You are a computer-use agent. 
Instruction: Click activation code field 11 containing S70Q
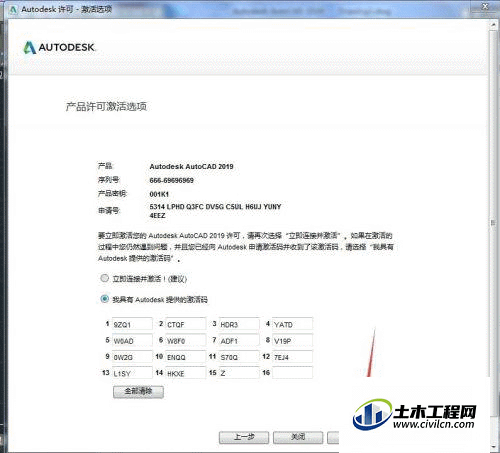239,357
